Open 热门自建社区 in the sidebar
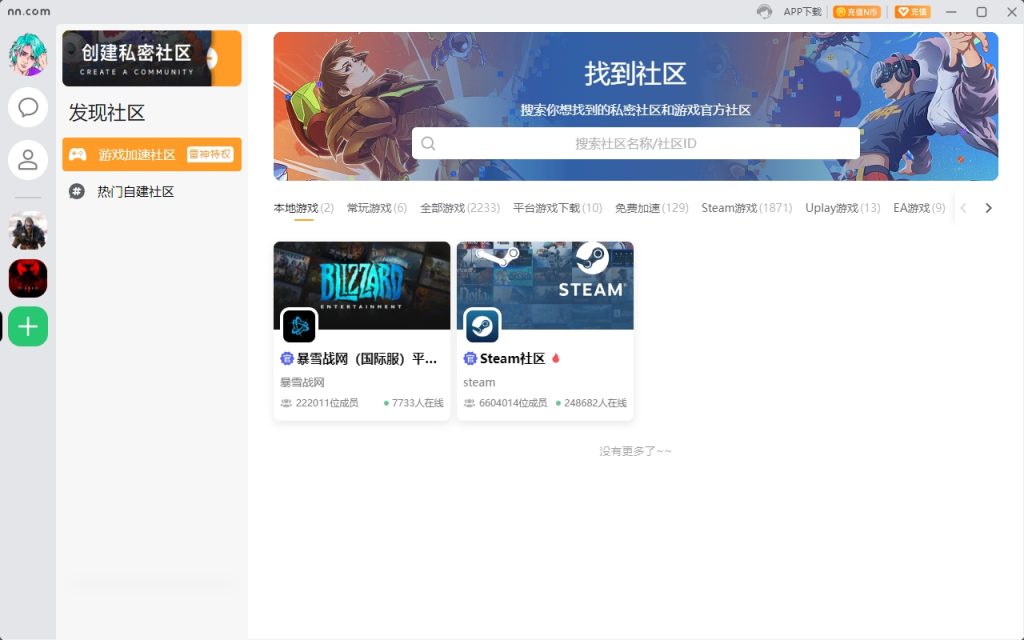 pyautogui.click(x=152, y=191)
